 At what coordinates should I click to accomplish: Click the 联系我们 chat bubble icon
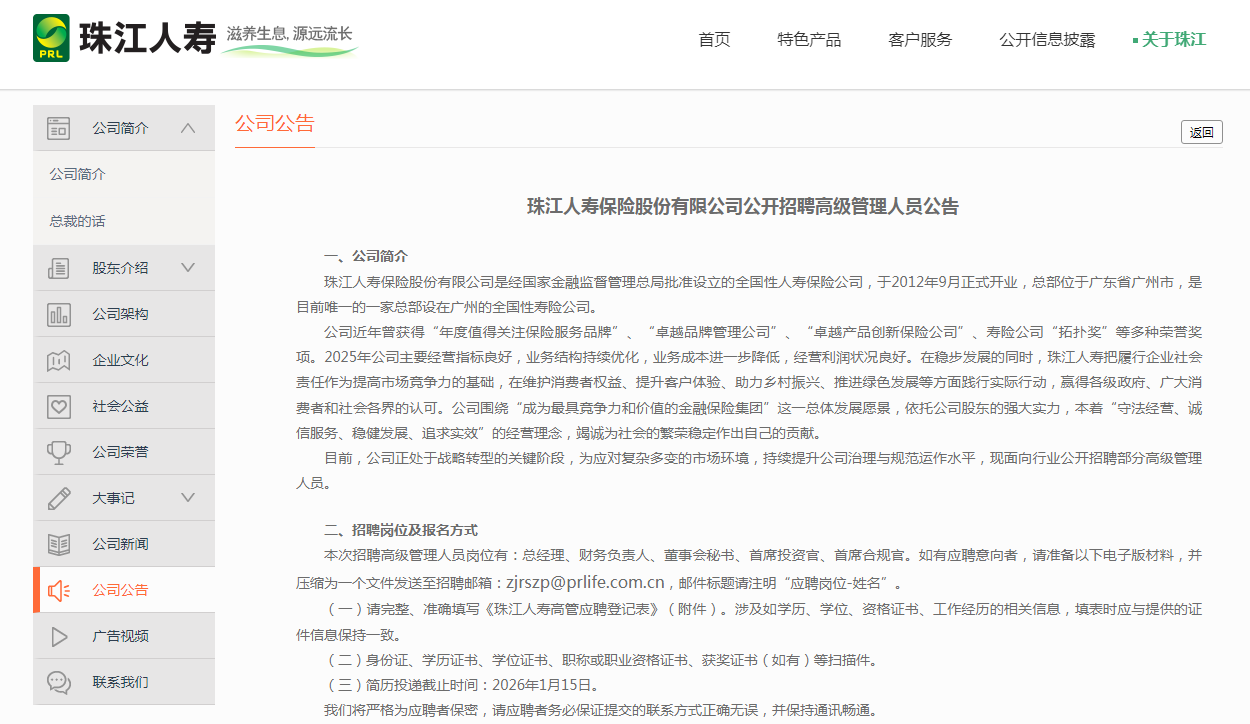point(59,682)
